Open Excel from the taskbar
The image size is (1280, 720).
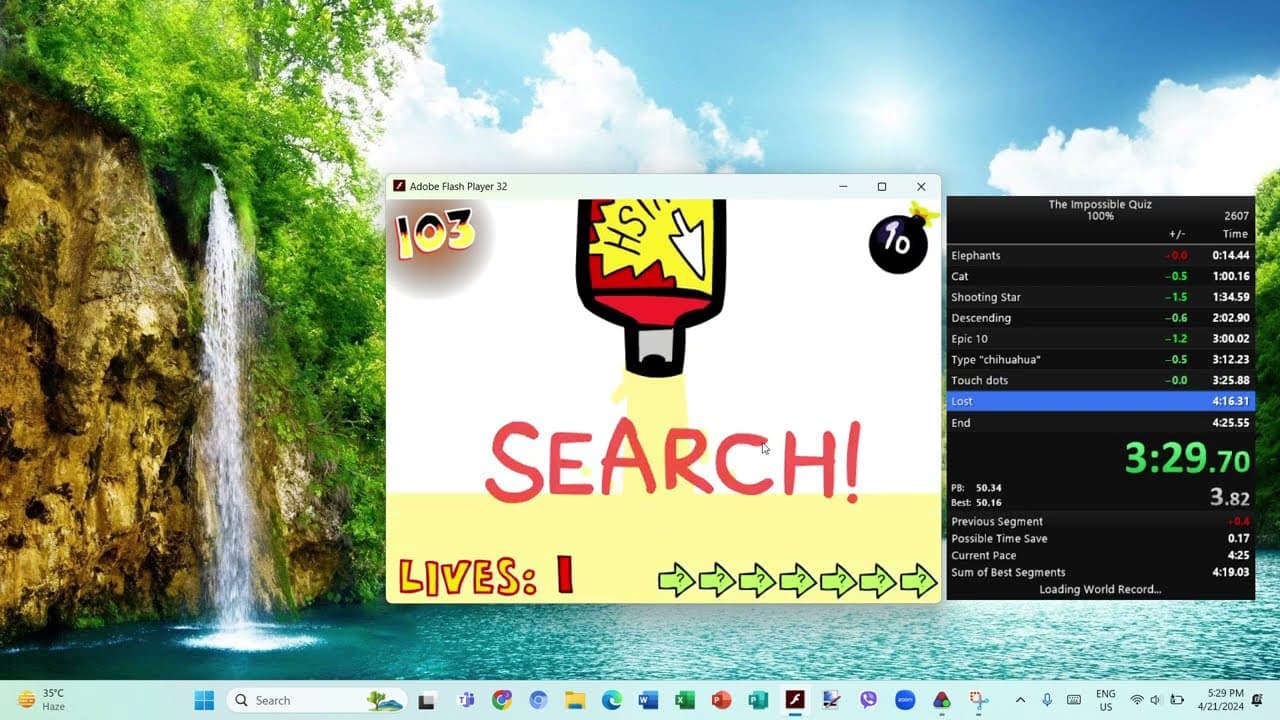[685, 700]
